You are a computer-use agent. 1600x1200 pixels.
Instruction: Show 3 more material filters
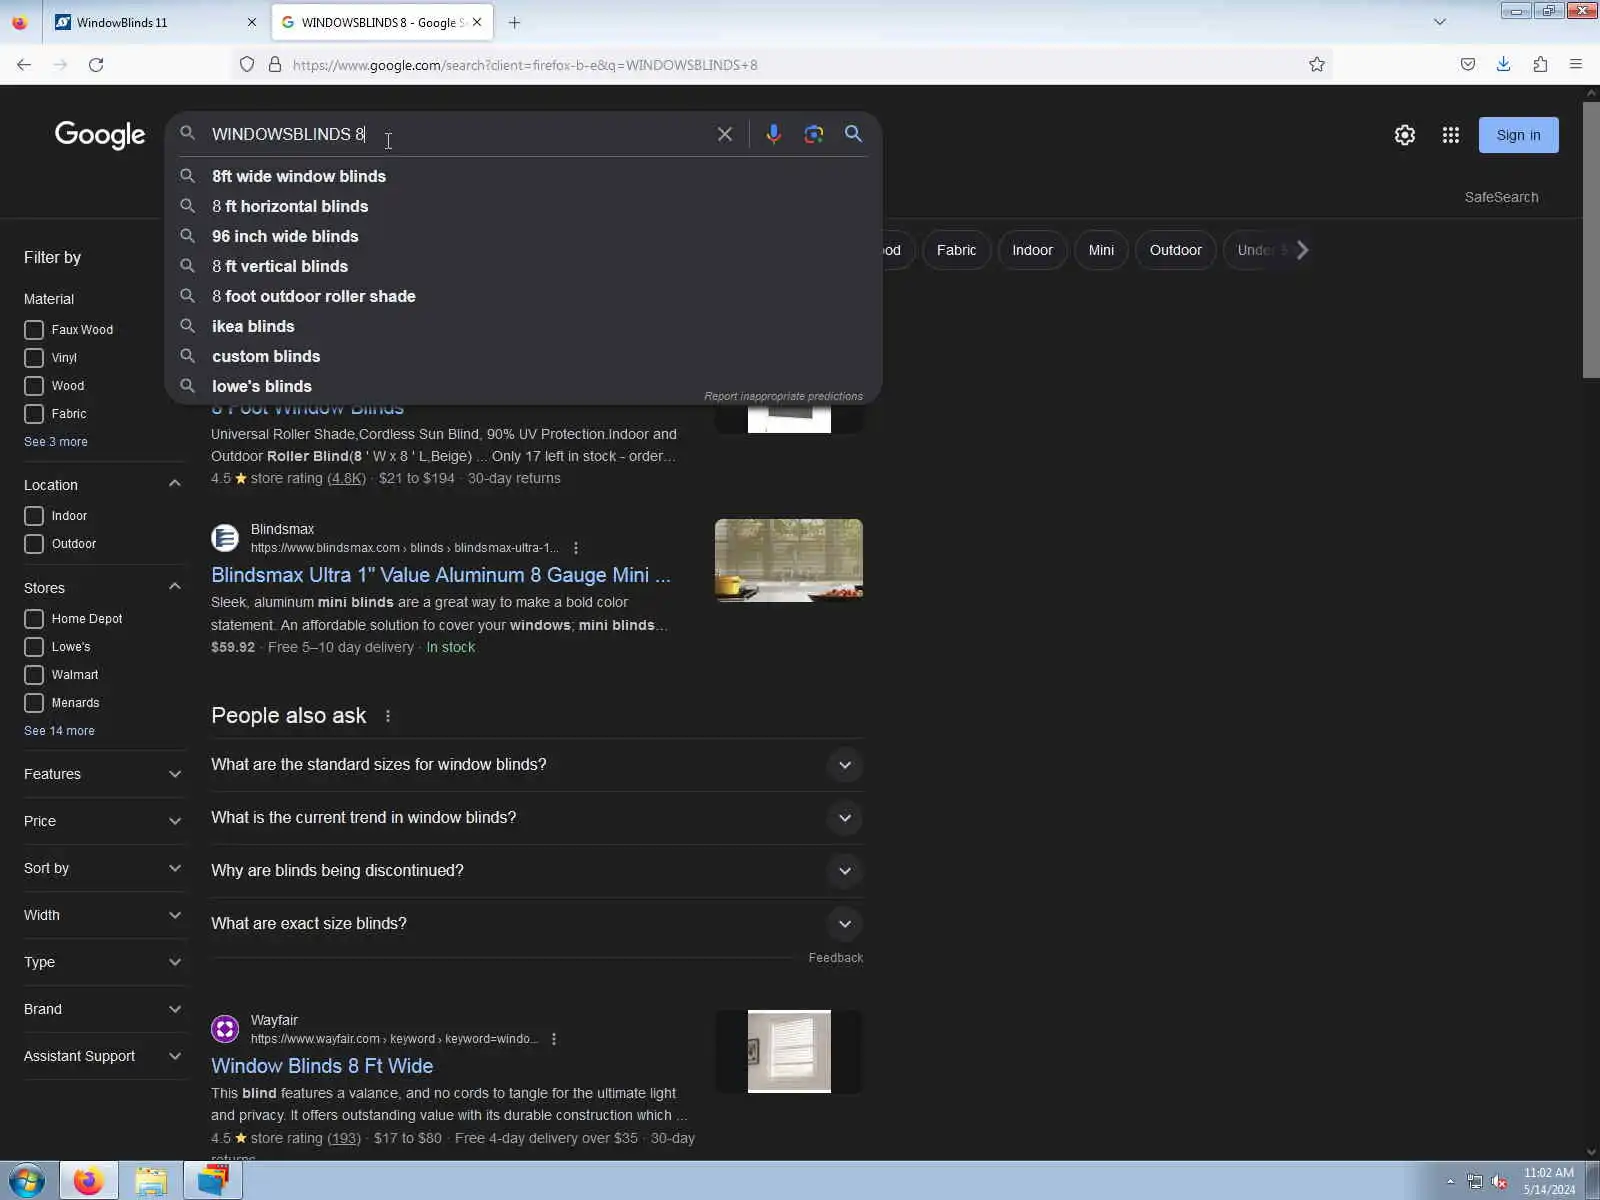pyautogui.click(x=56, y=442)
